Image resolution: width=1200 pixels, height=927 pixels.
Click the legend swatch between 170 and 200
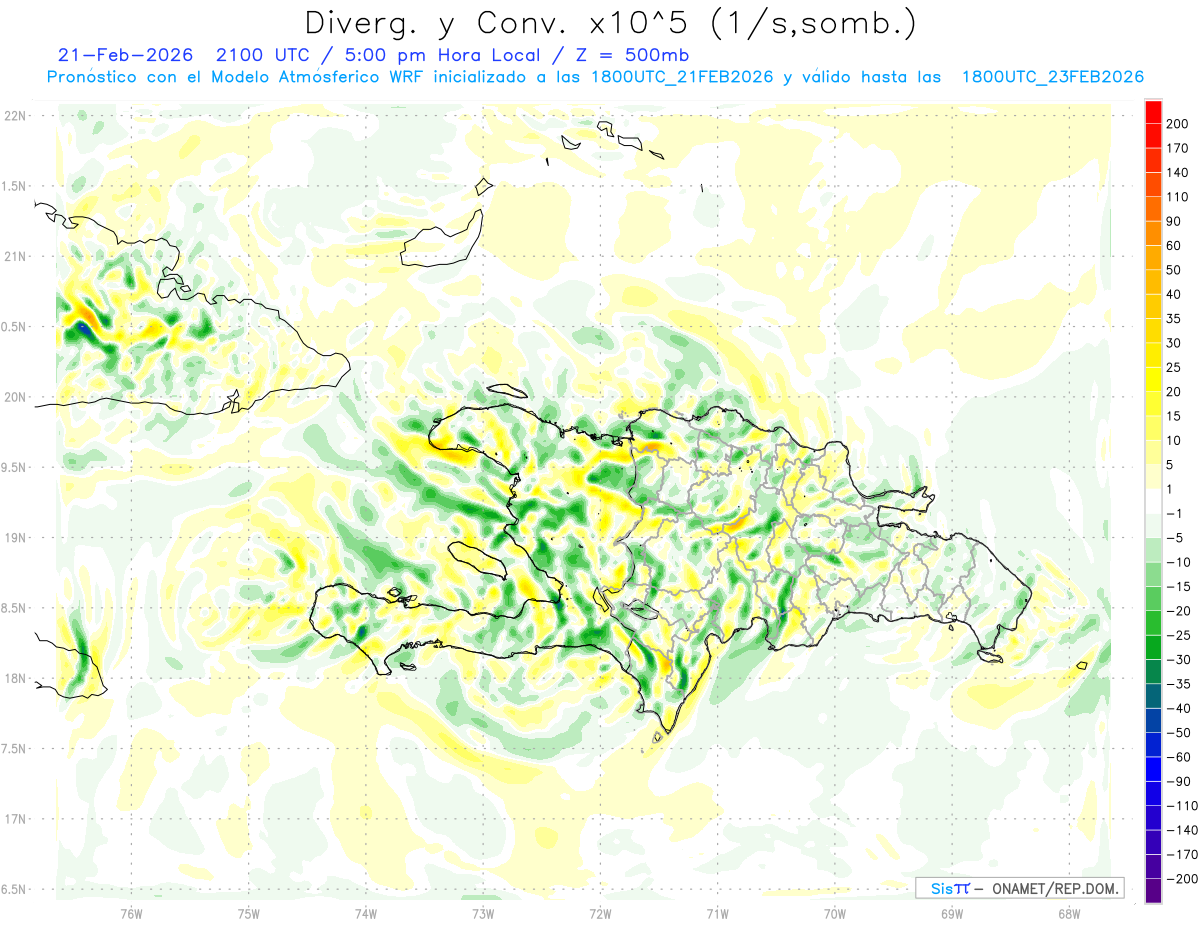[x=1153, y=135]
